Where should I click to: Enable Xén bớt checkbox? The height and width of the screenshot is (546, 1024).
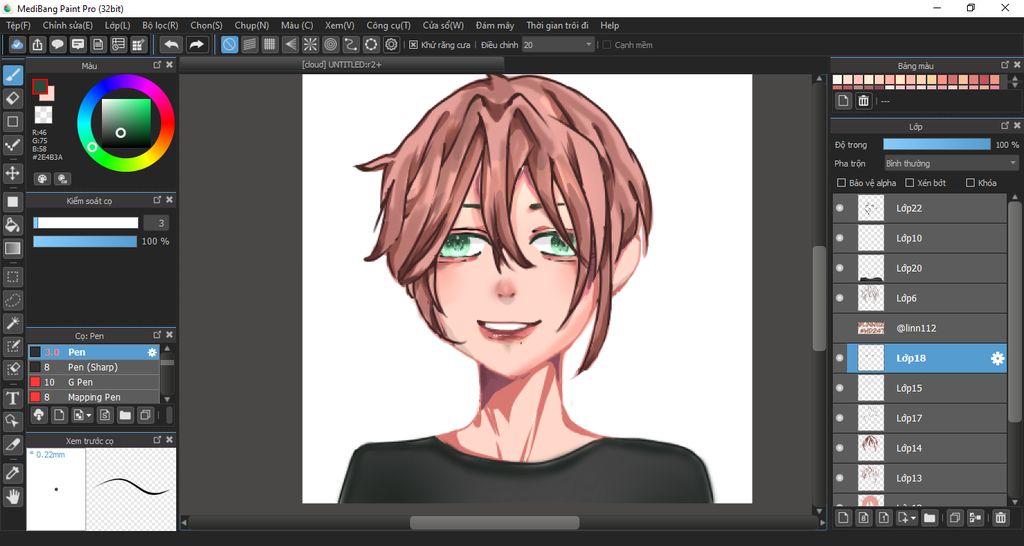(909, 183)
